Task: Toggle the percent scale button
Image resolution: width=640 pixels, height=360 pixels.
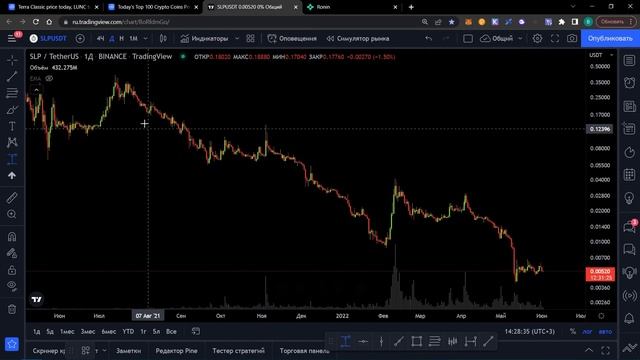Action: [573, 331]
